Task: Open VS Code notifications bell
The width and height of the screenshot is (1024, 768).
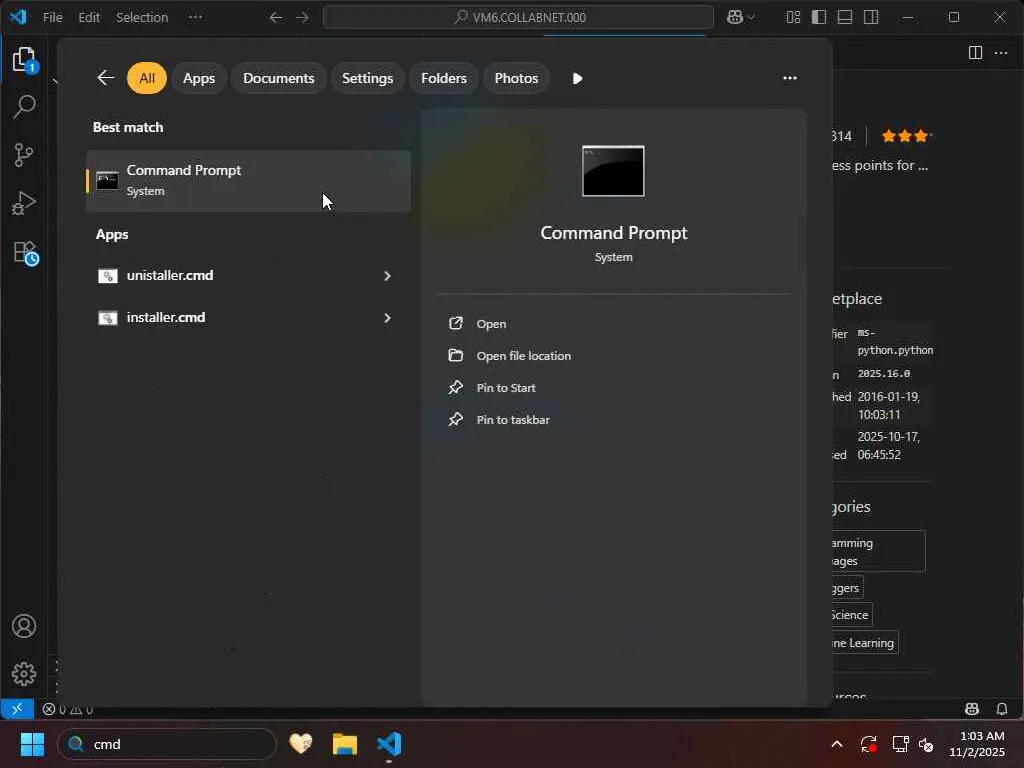Action: 1001,709
